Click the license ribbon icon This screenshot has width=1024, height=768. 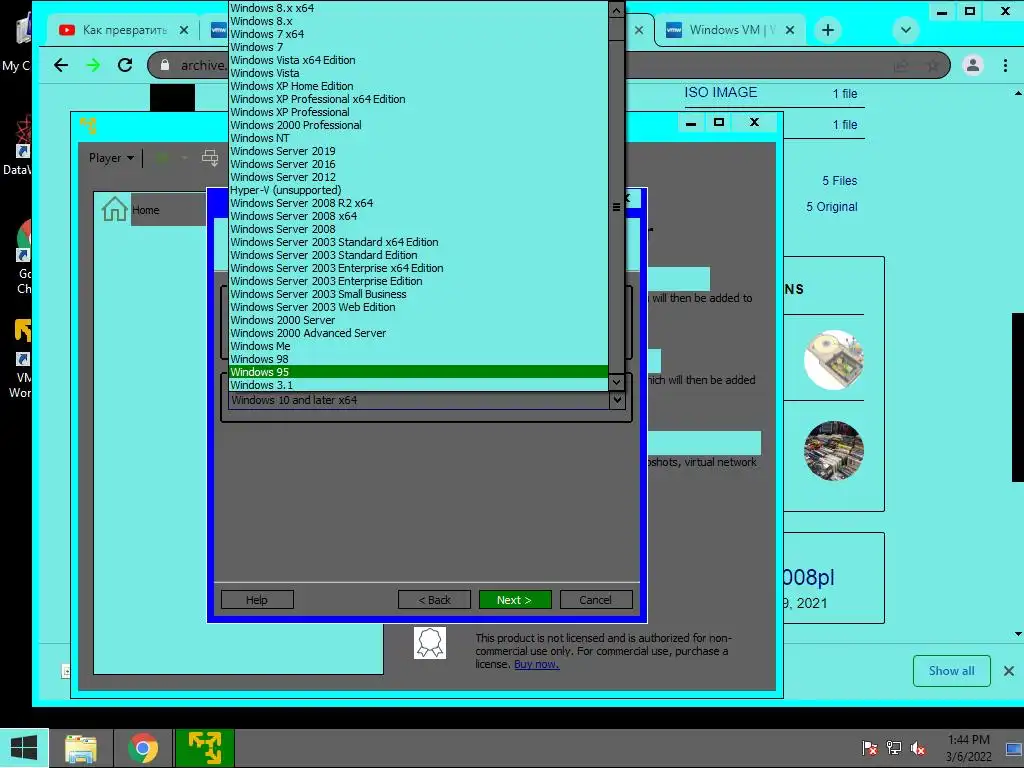[430, 643]
